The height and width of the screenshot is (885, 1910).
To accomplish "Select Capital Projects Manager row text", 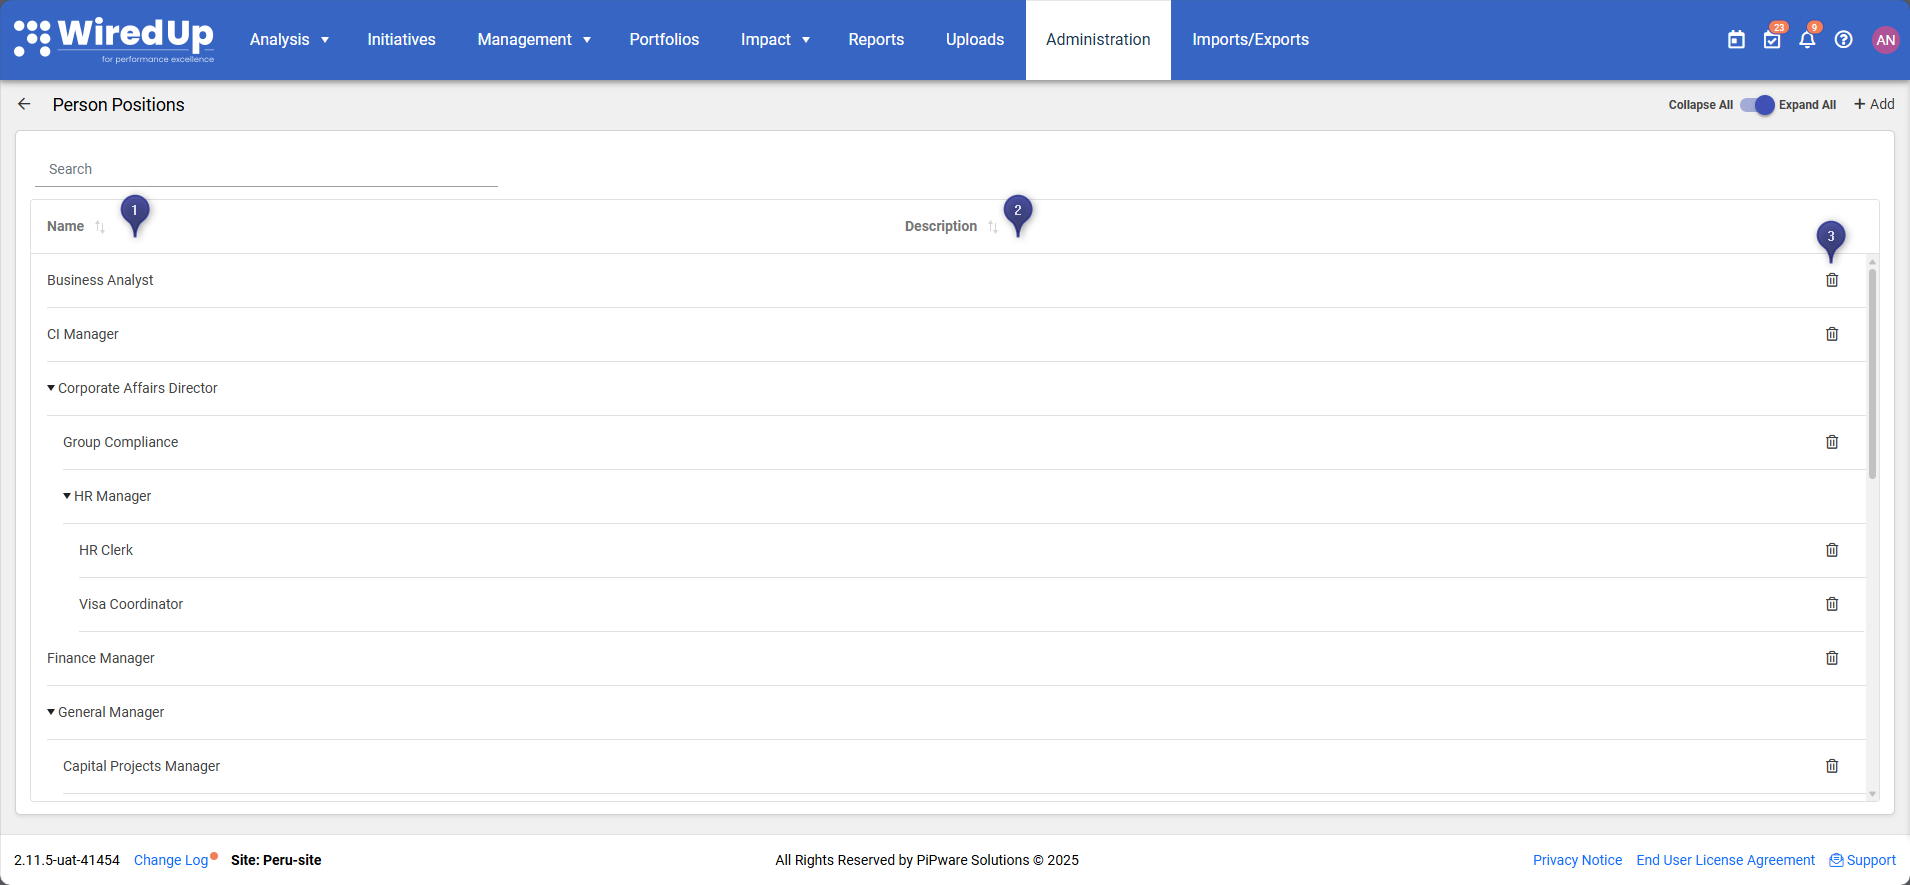I will coord(141,766).
